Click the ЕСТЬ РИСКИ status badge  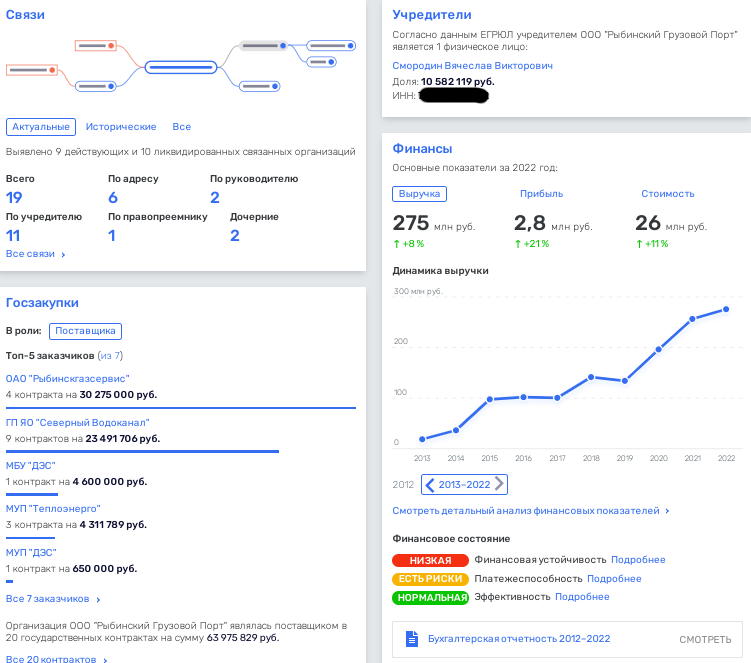(x=430, y=579)
